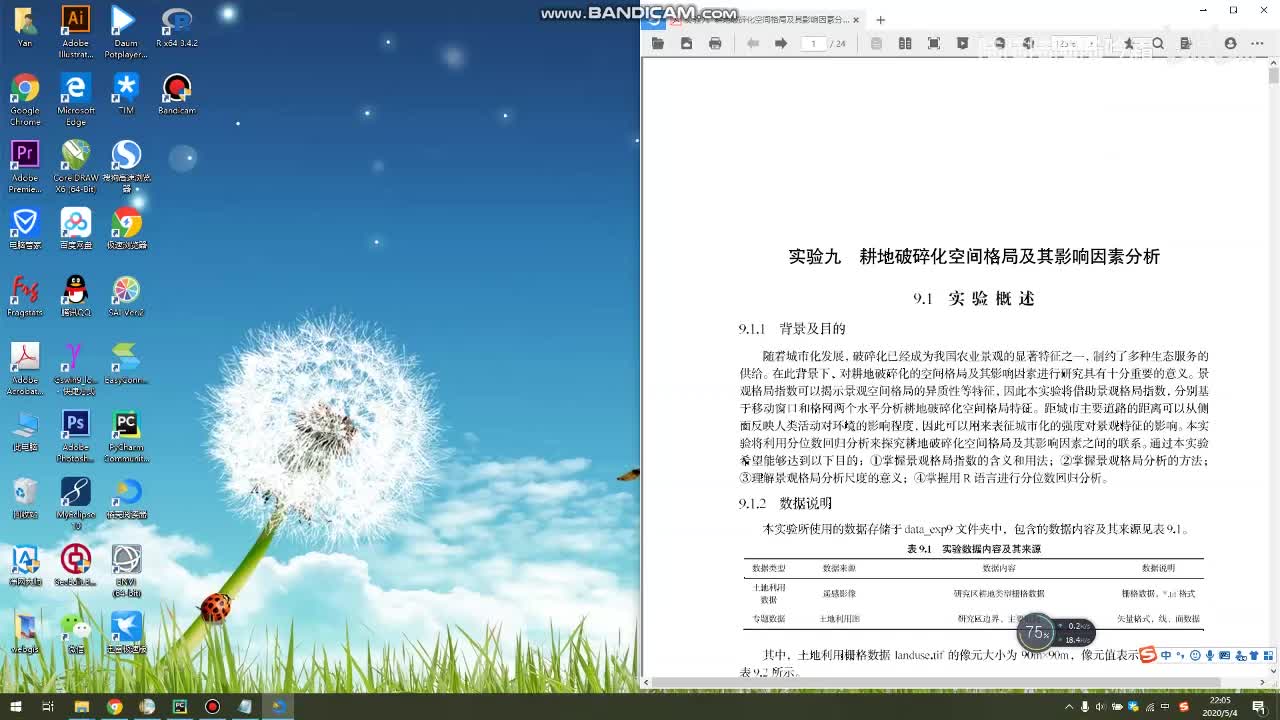Viewport: 1280px width, 720px height.
Task: Open Windows Start menu
Action: (x=15, y=706)
